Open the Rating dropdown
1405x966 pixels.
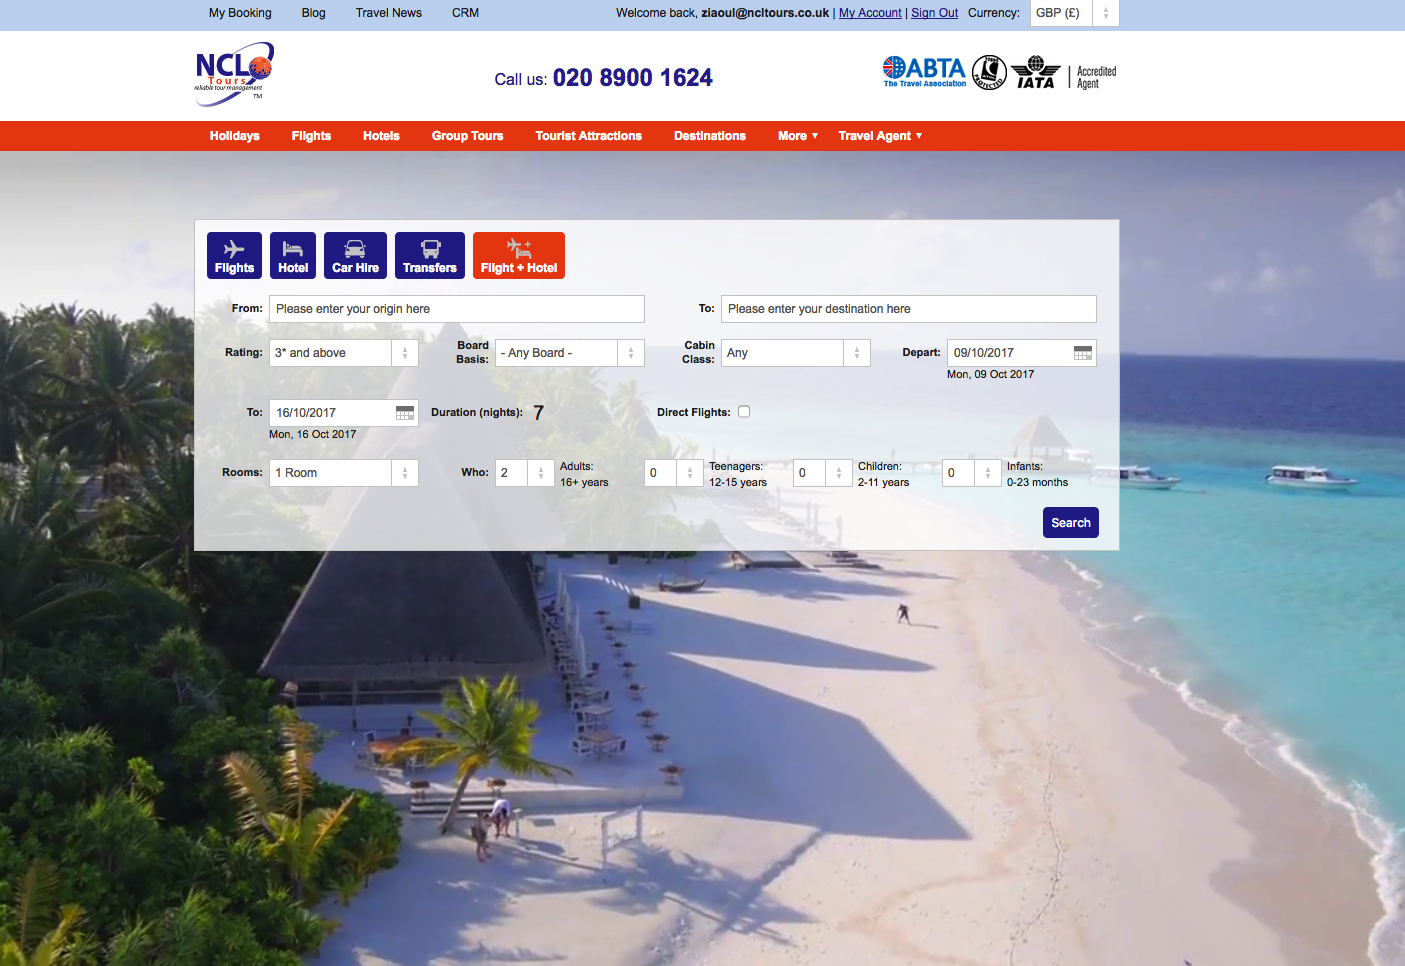pos(343,353)
